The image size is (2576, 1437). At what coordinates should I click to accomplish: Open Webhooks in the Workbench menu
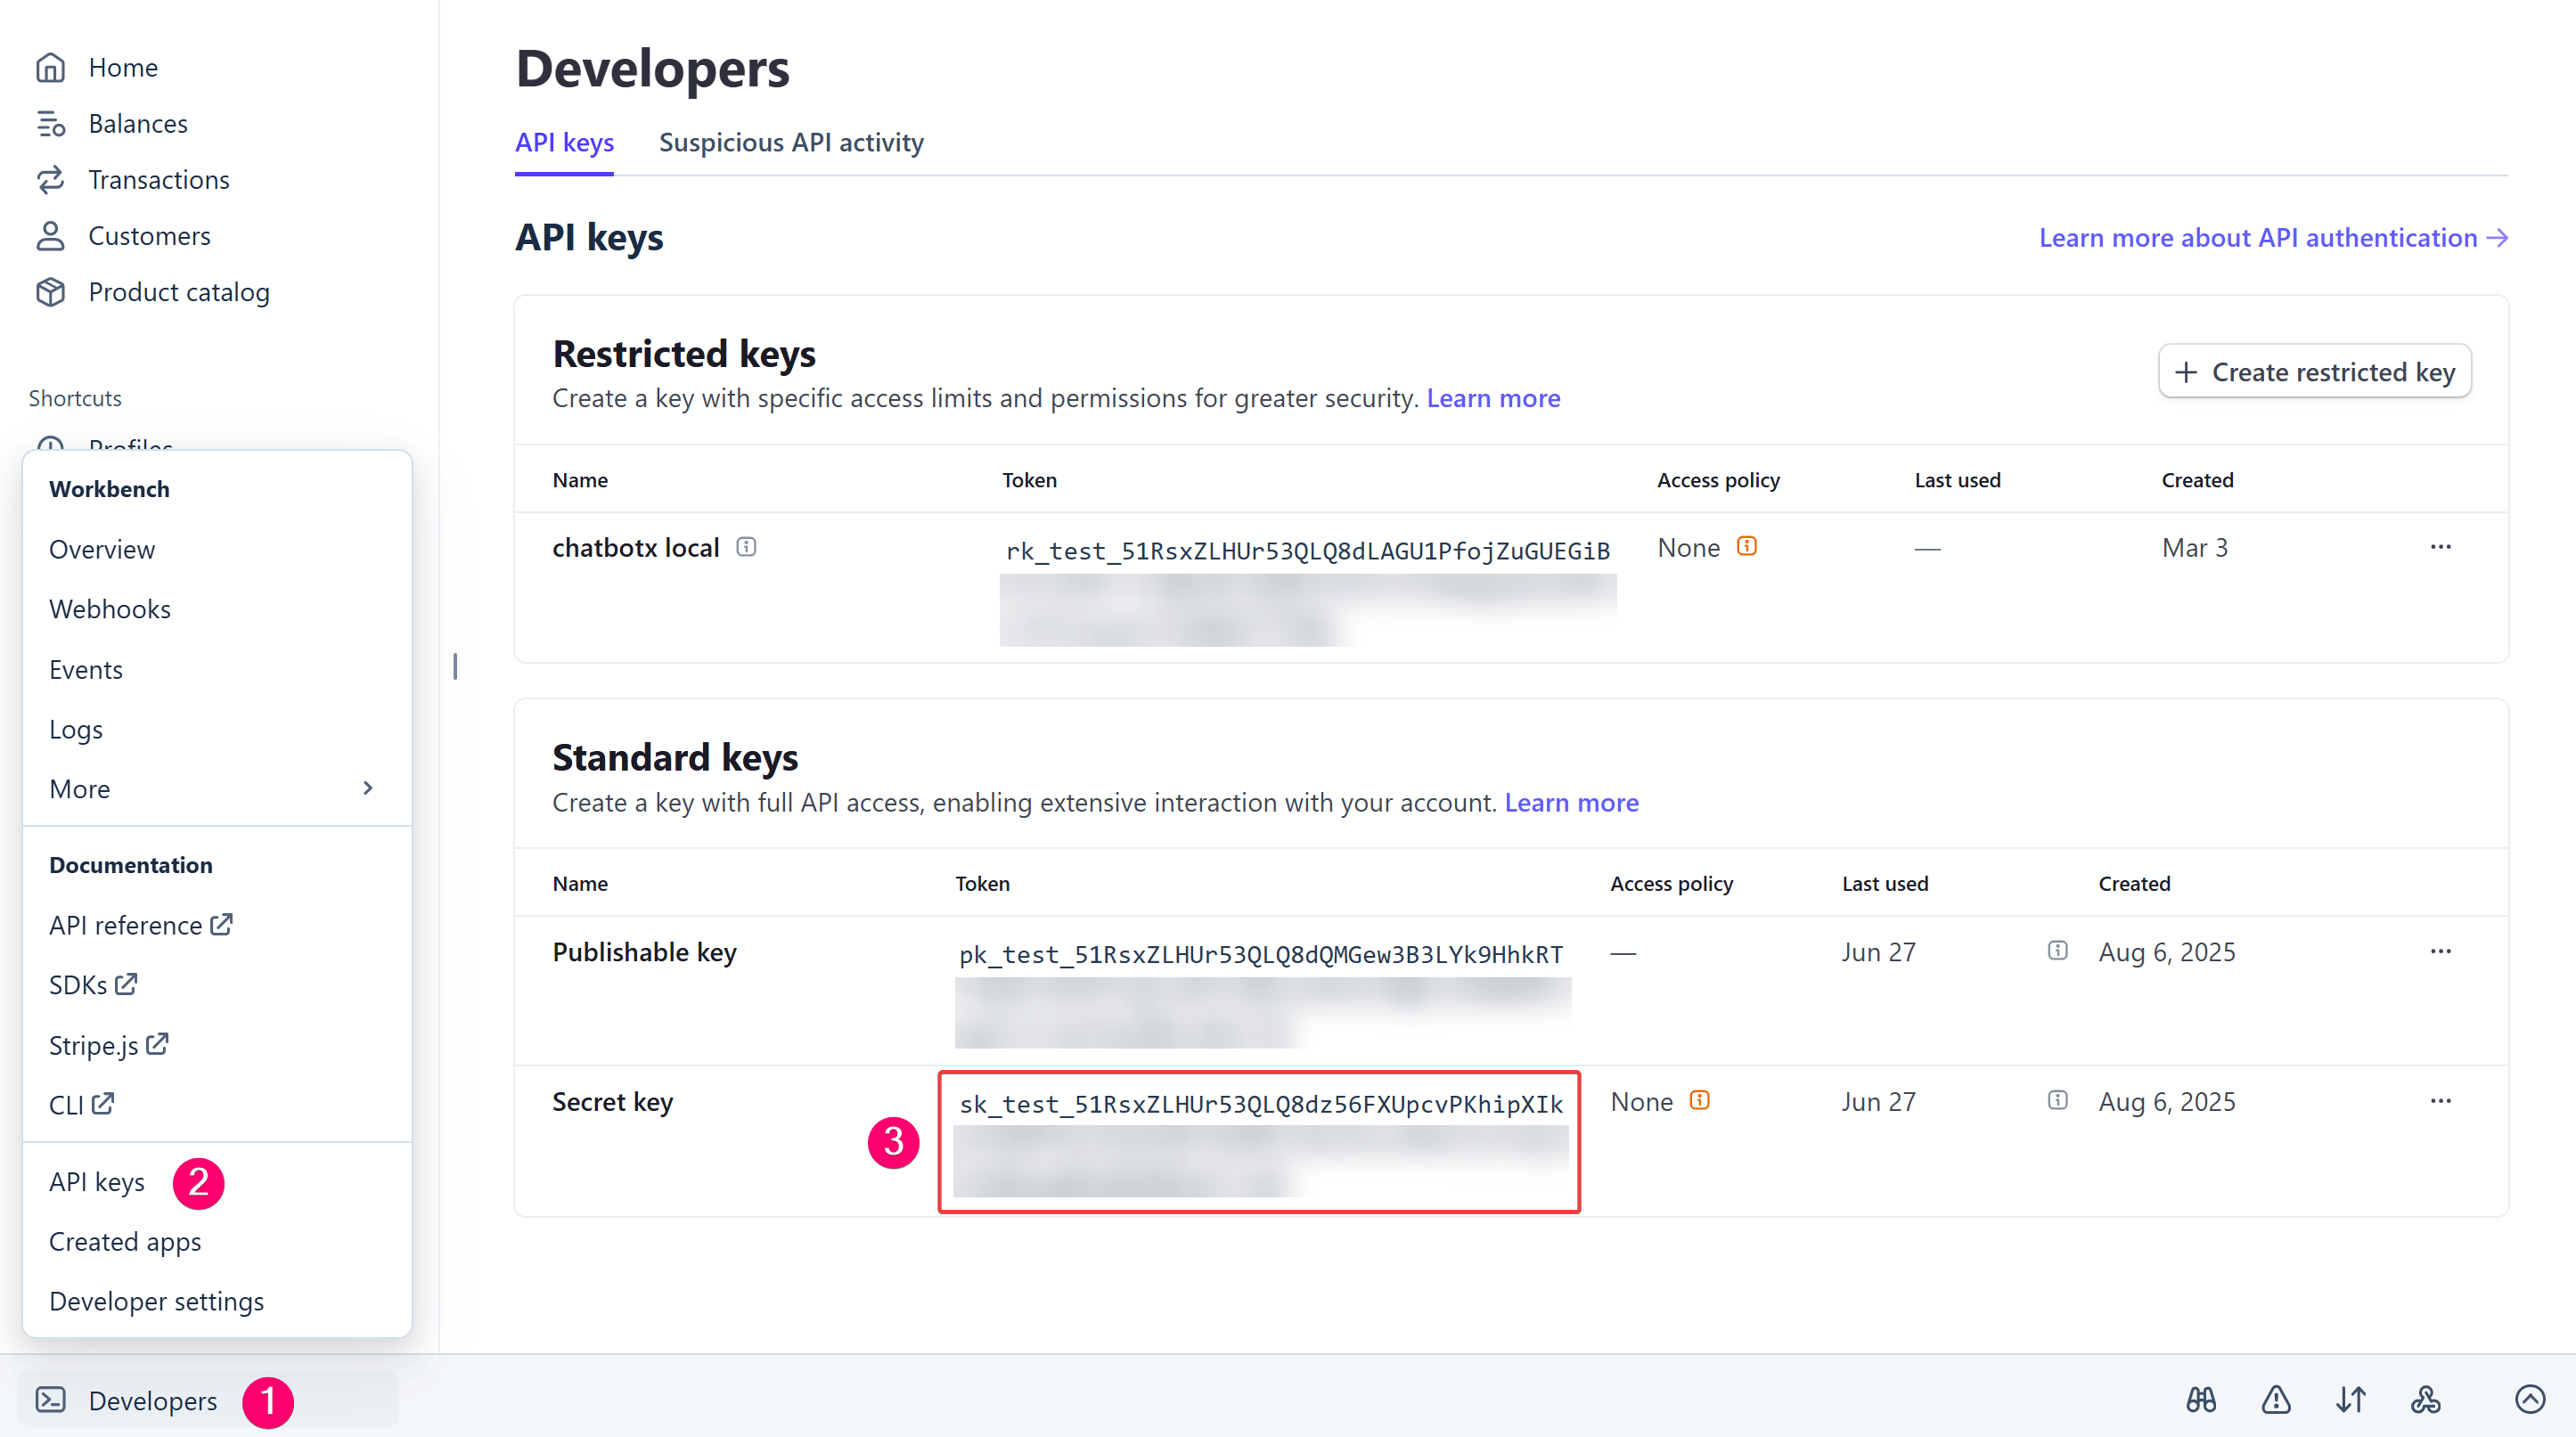pyautogui.click(x=110, y=609)
